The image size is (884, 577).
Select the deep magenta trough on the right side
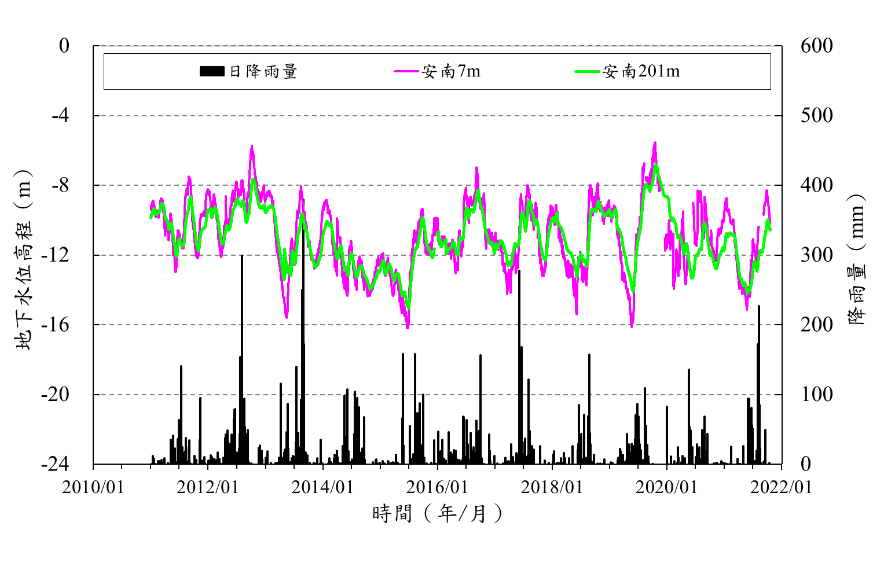632,325
